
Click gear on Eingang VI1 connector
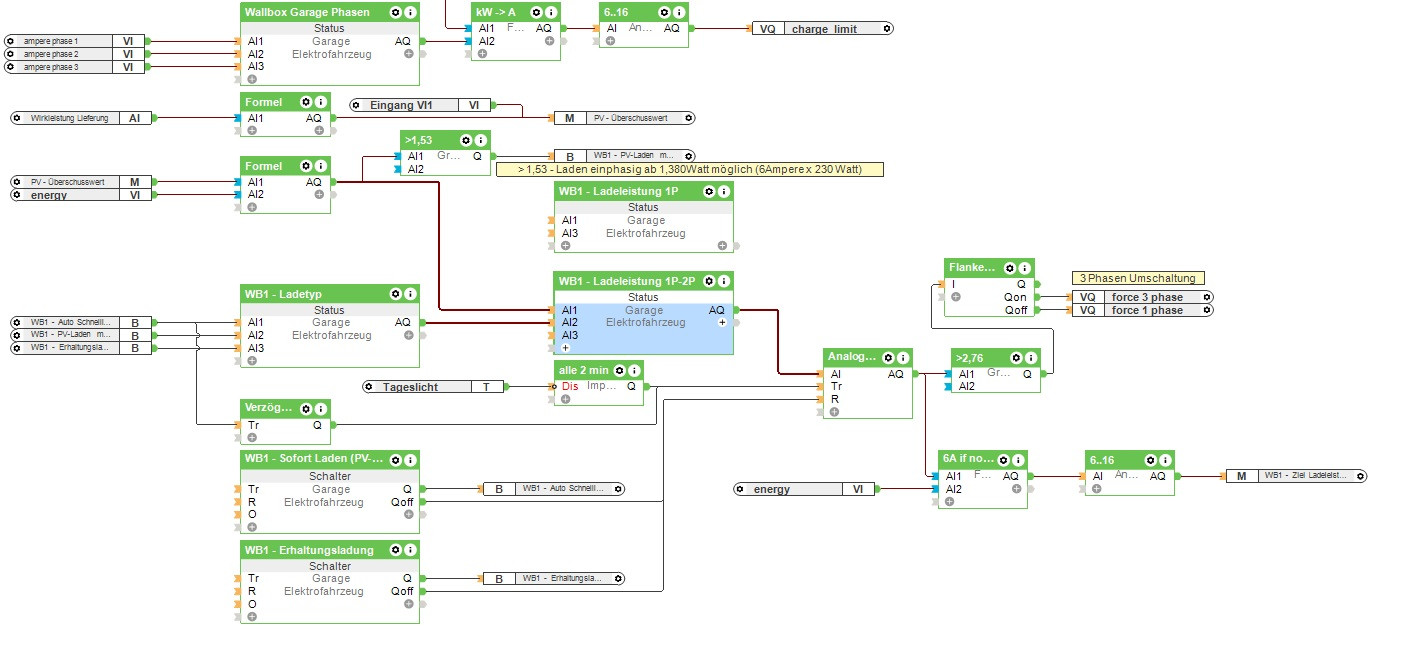pos(356,105)
